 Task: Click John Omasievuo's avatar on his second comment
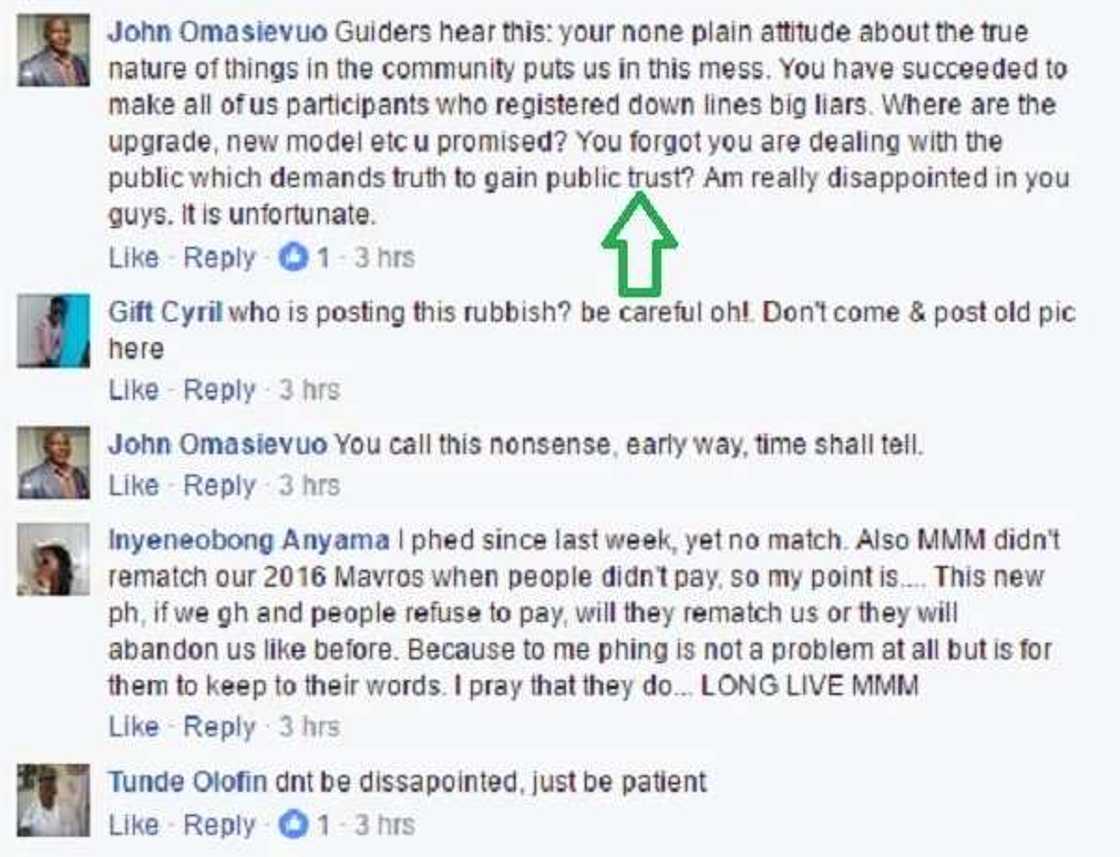[53, 463]
